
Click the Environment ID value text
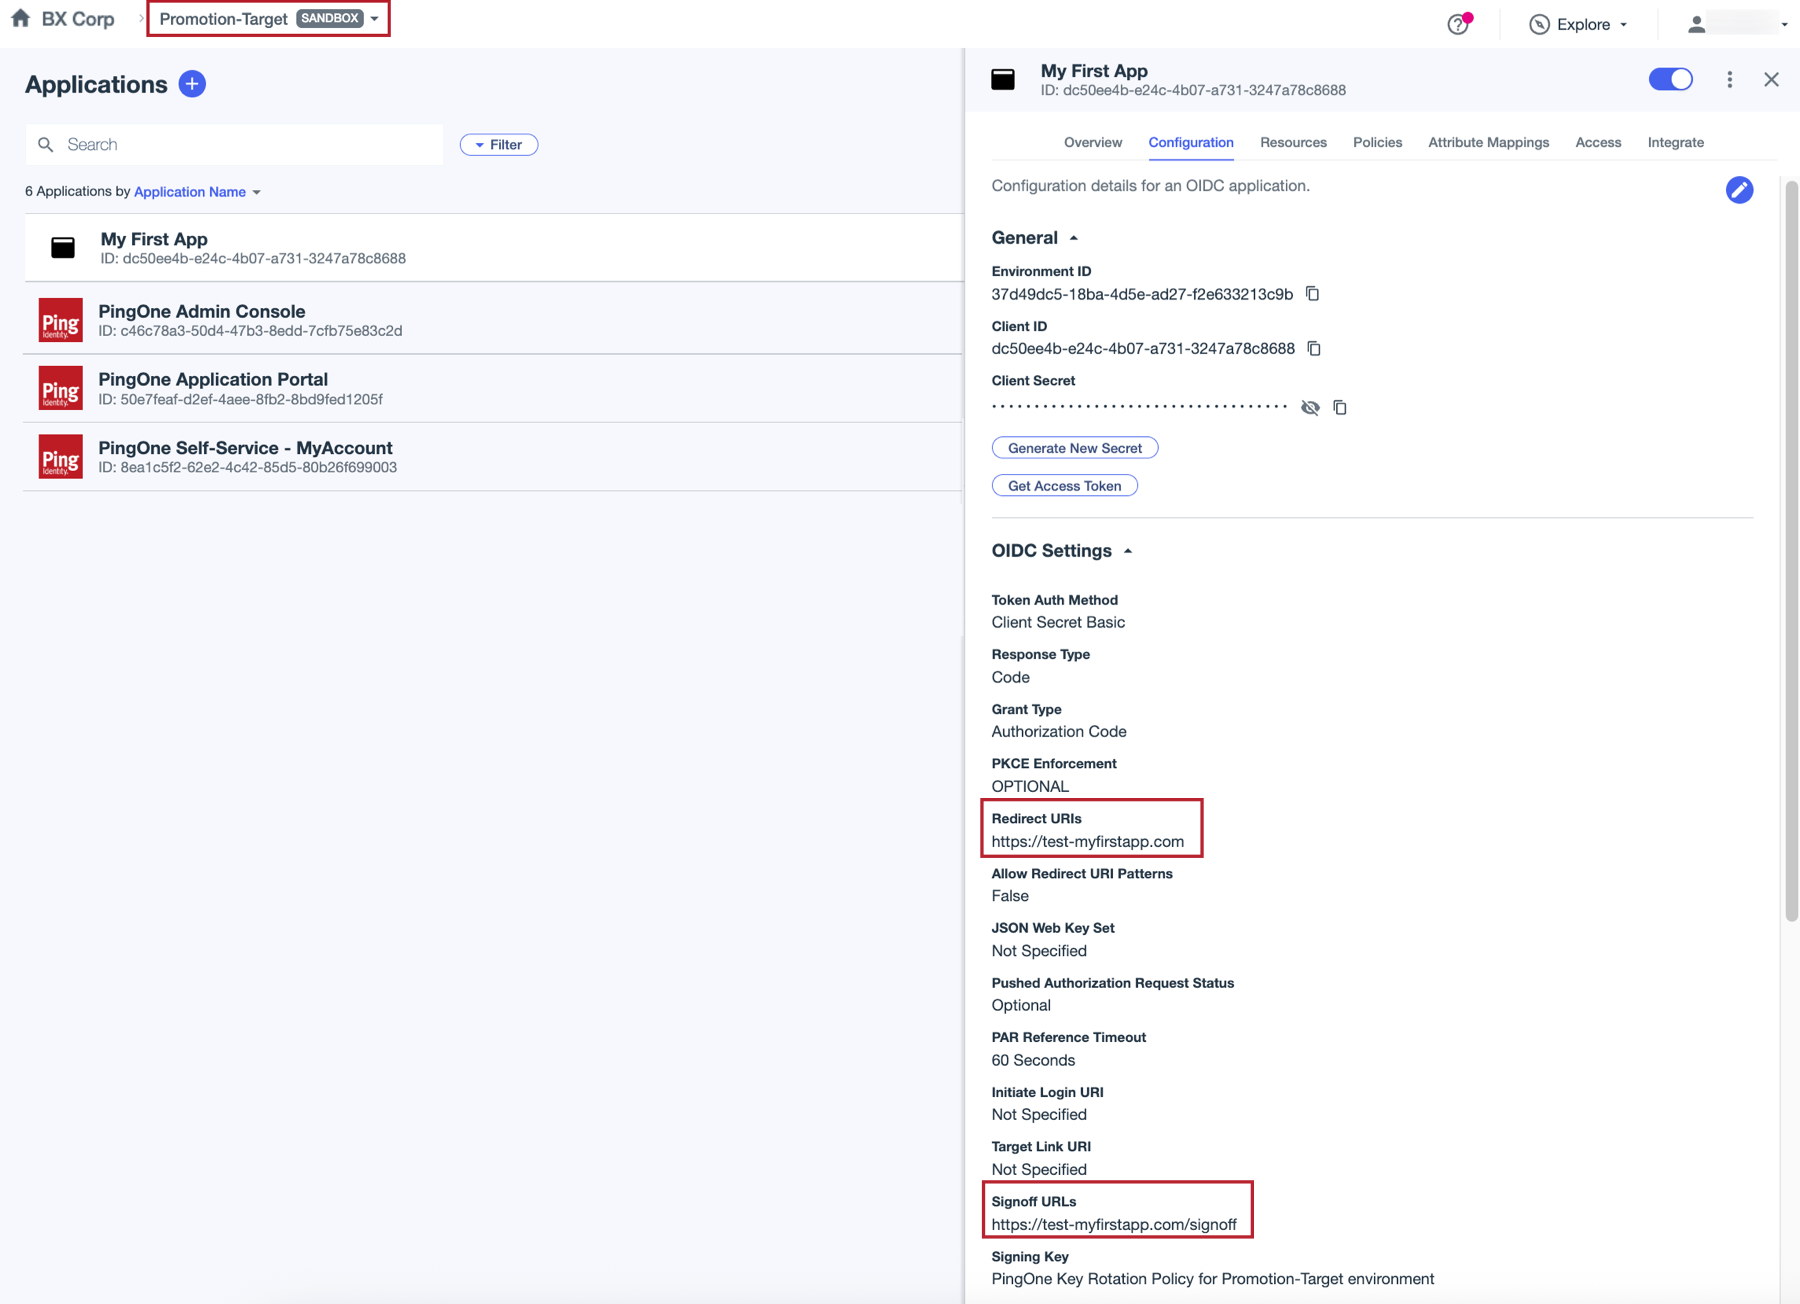pyautogui.click(x=1141, y=294)
